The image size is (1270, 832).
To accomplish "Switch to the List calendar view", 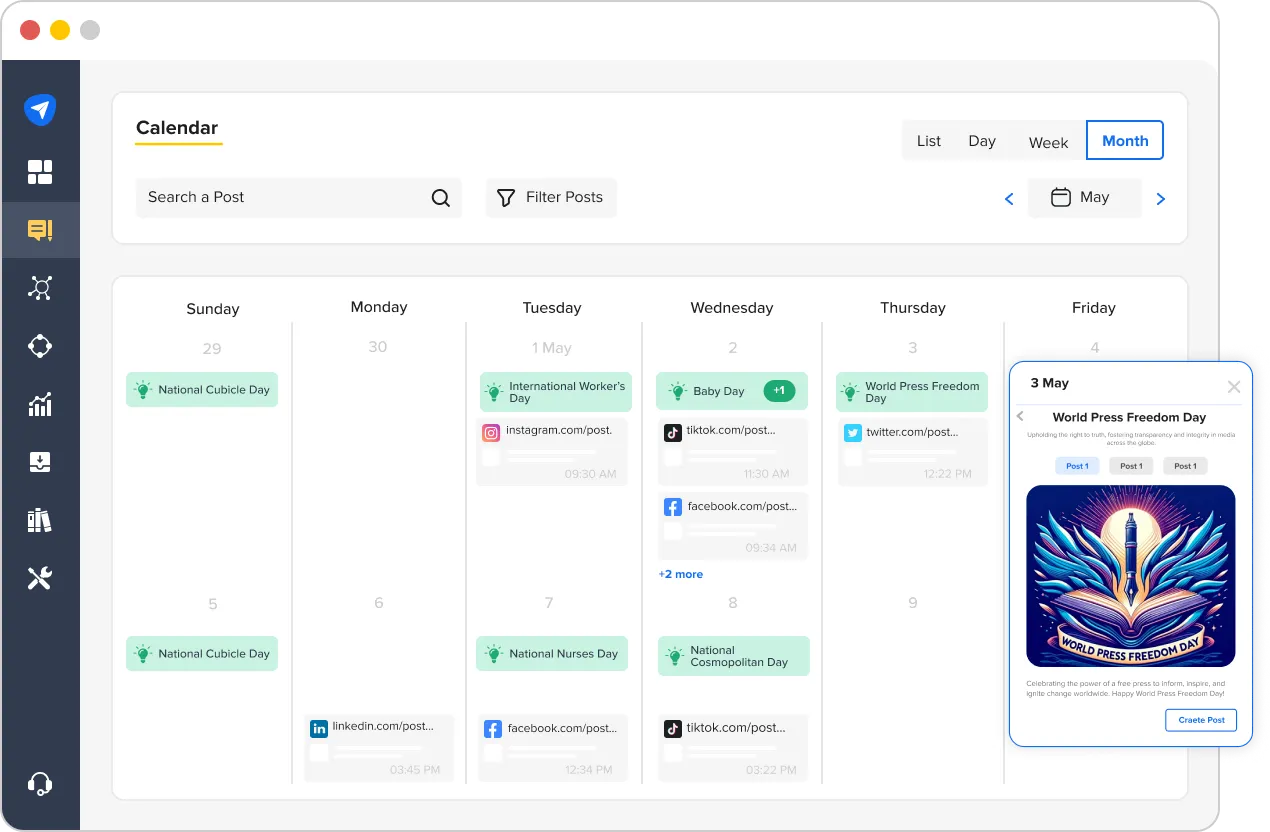I will [x=928, y=140].
